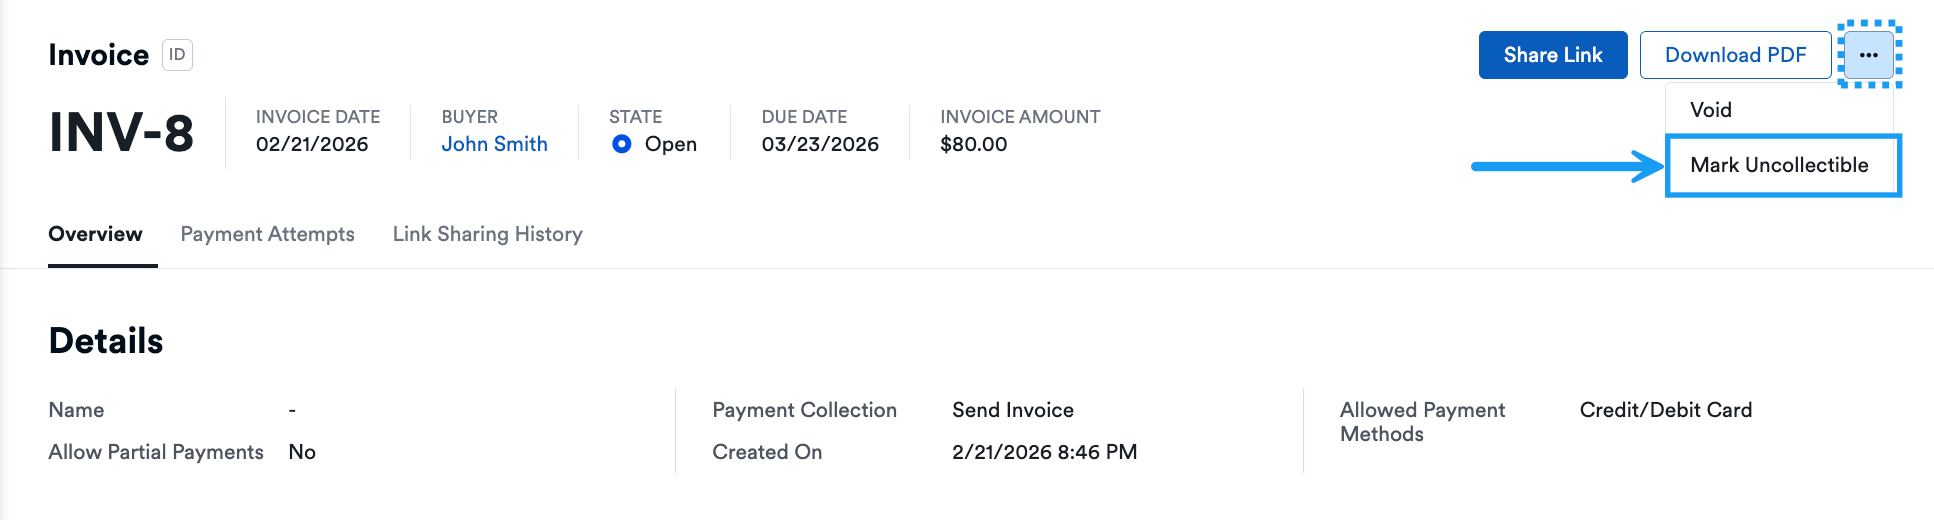Click the ID badge beside Invoice title
The width and height of the screenshot is (1934, 520).
point(177,55)
